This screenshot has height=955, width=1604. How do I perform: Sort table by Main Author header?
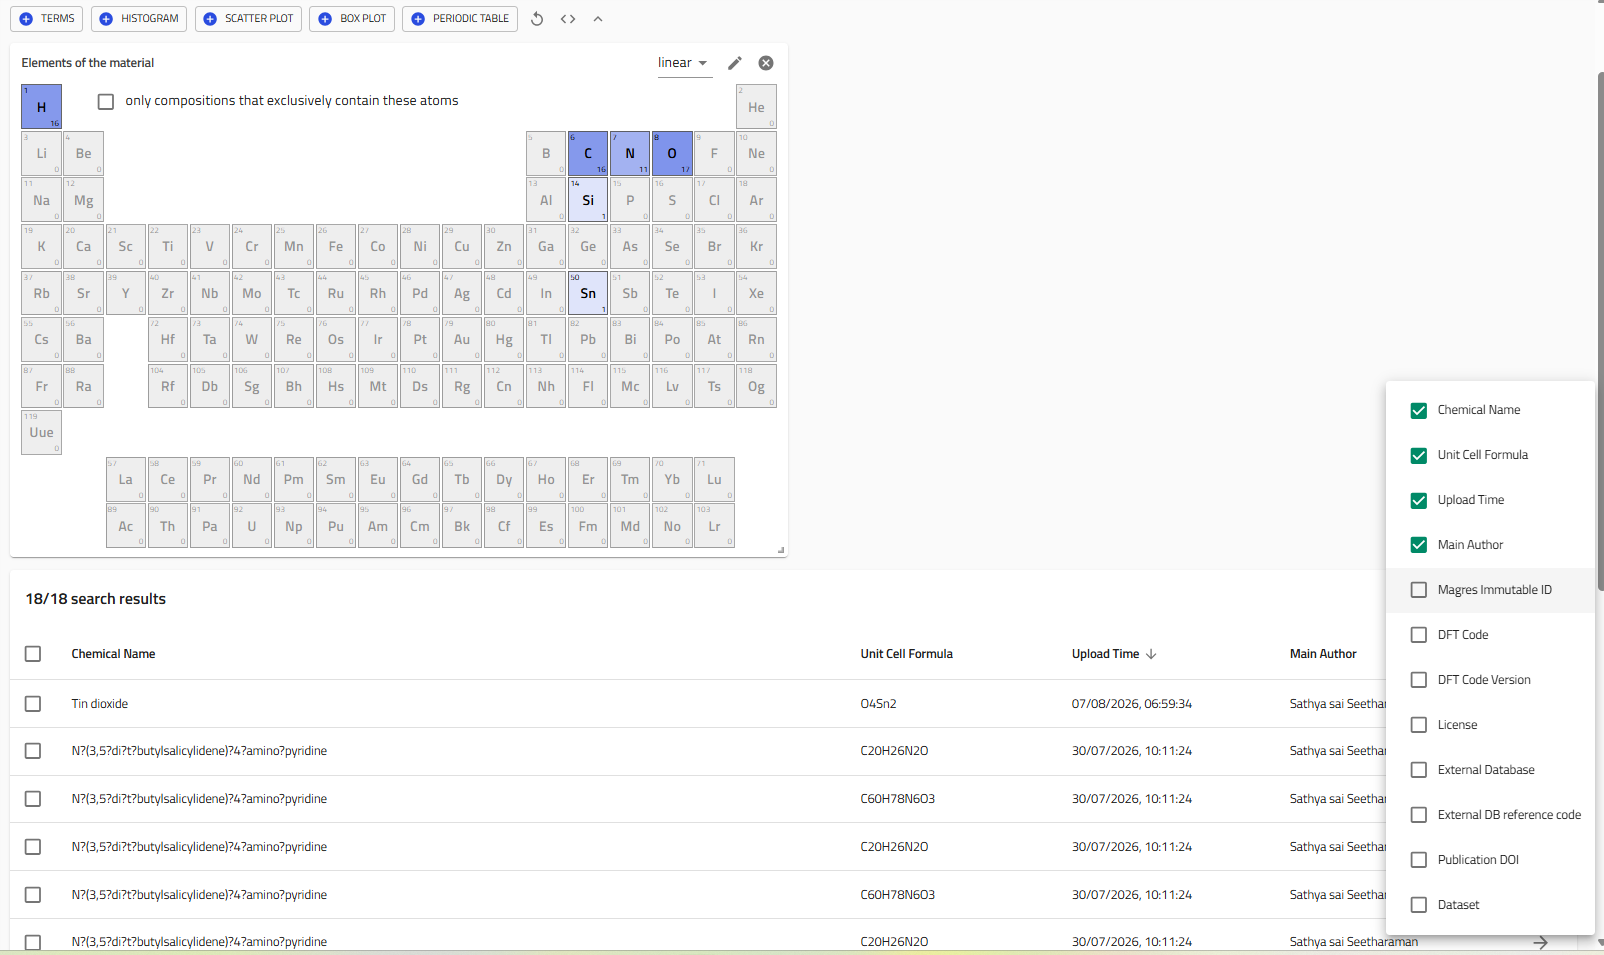1323,654
